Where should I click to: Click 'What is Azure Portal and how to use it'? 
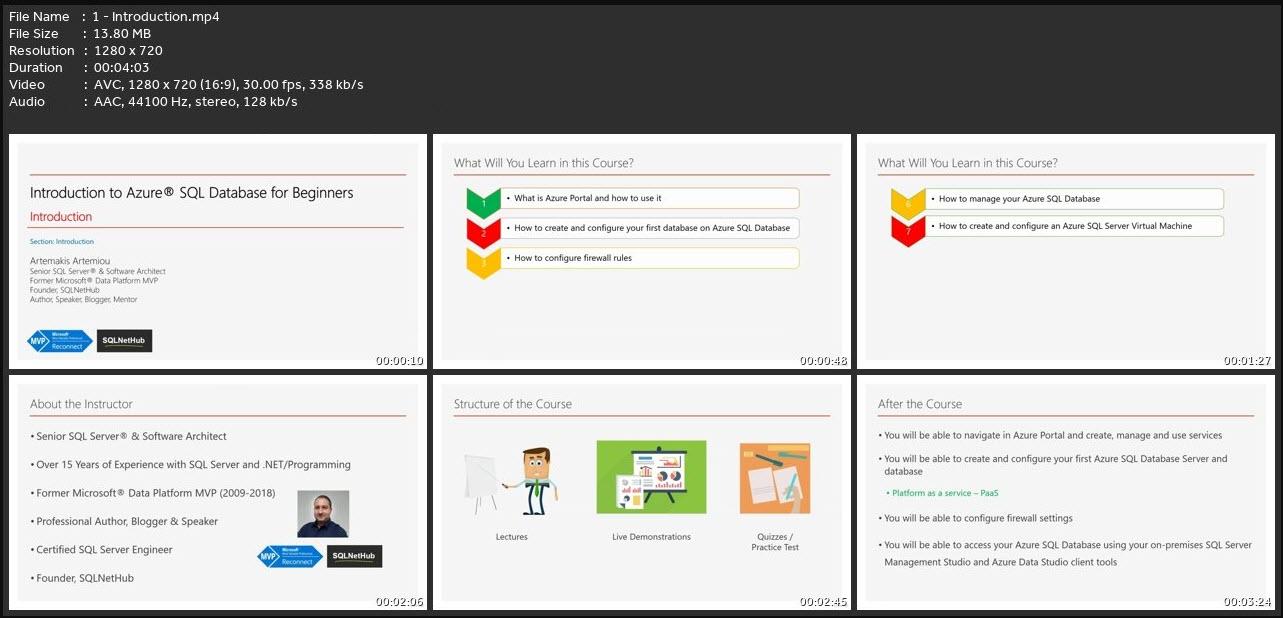tap(588, 198)
